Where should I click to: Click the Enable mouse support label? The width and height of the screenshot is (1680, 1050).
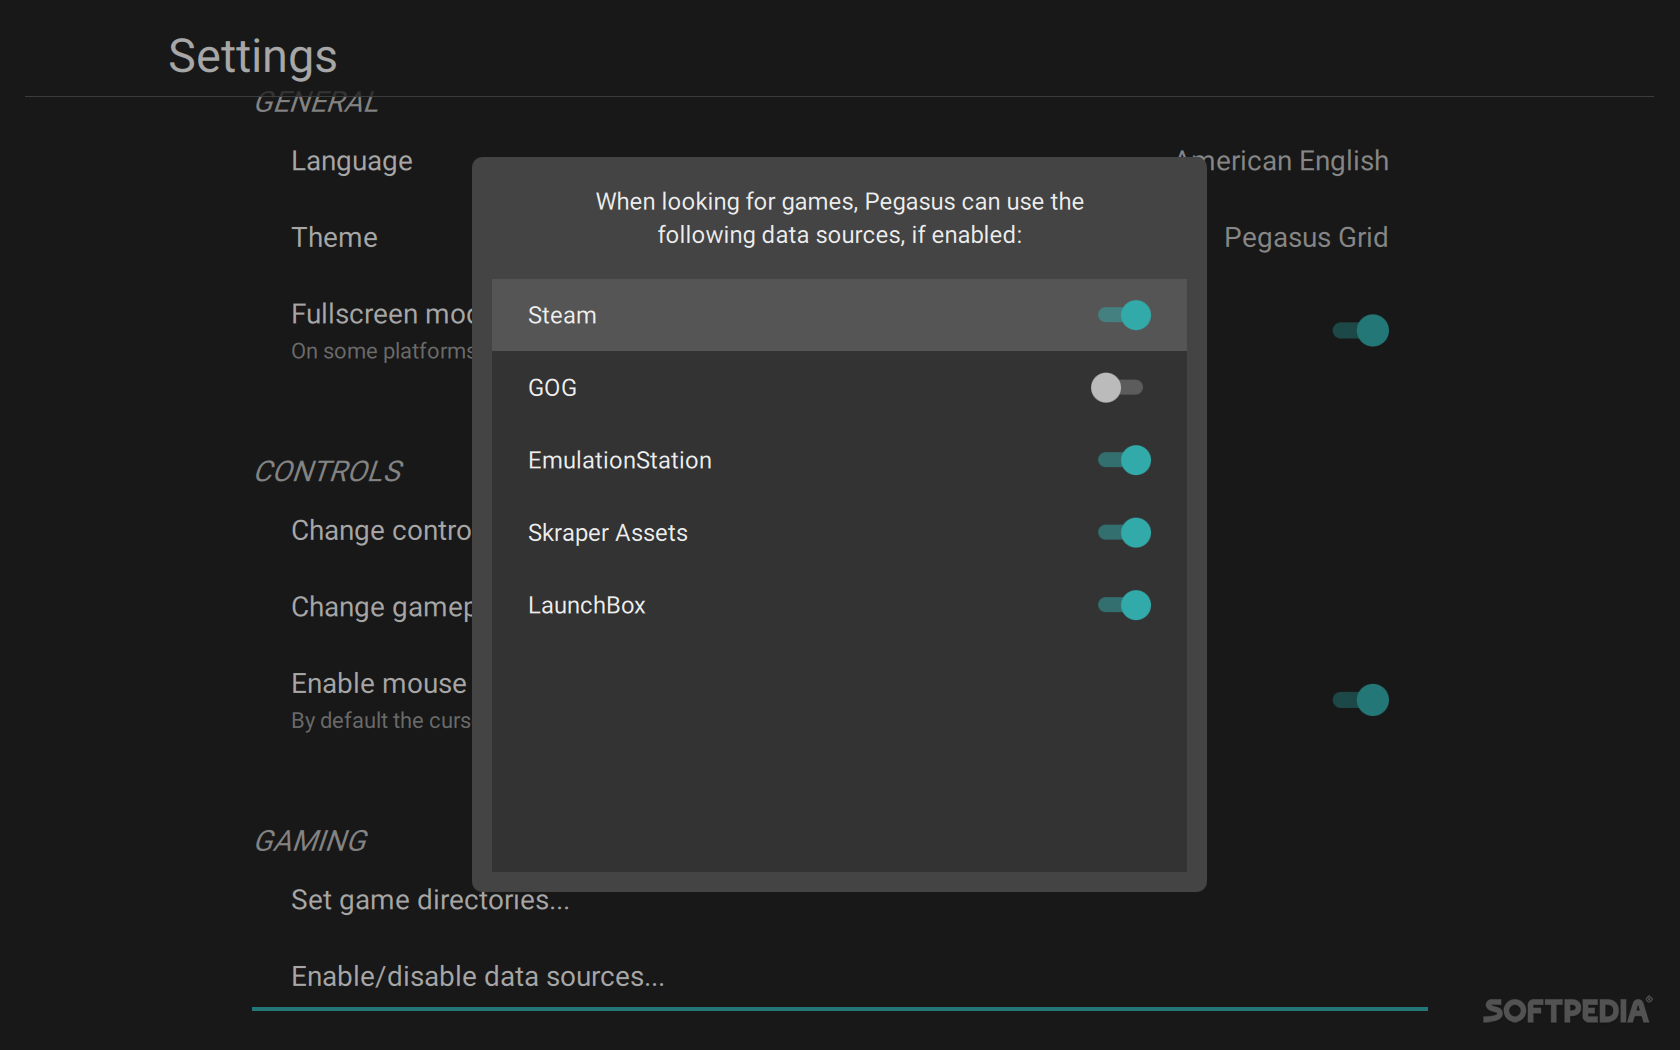[379, 683]
